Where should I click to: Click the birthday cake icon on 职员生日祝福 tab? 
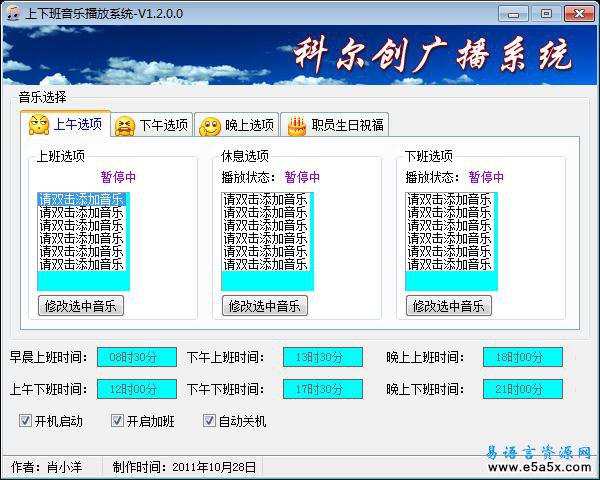(297, 126)
